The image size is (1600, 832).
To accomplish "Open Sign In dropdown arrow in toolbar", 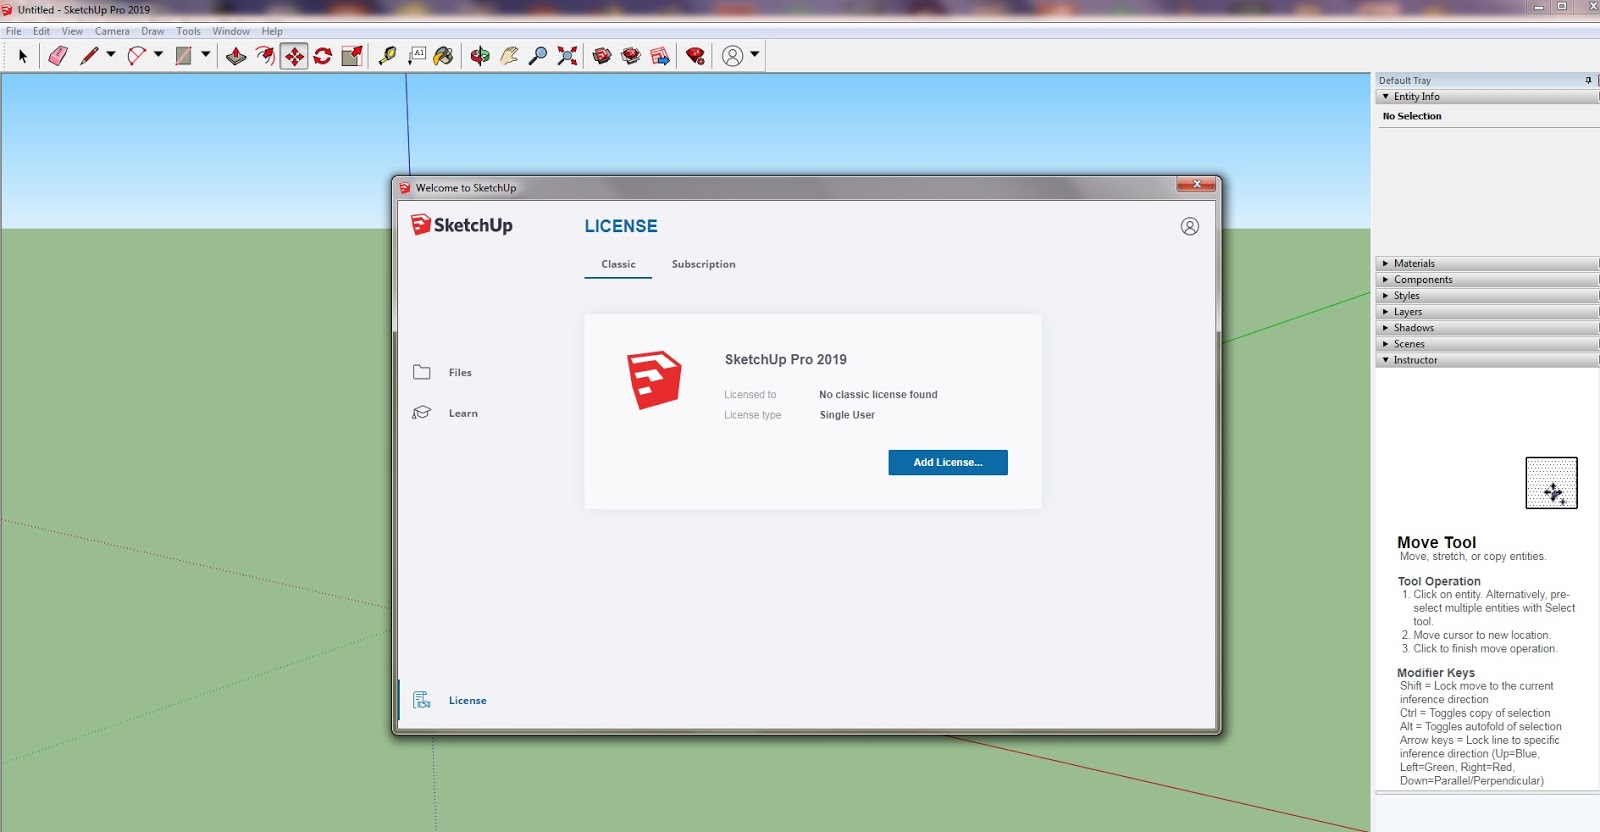I will click(x=755, y=55).
